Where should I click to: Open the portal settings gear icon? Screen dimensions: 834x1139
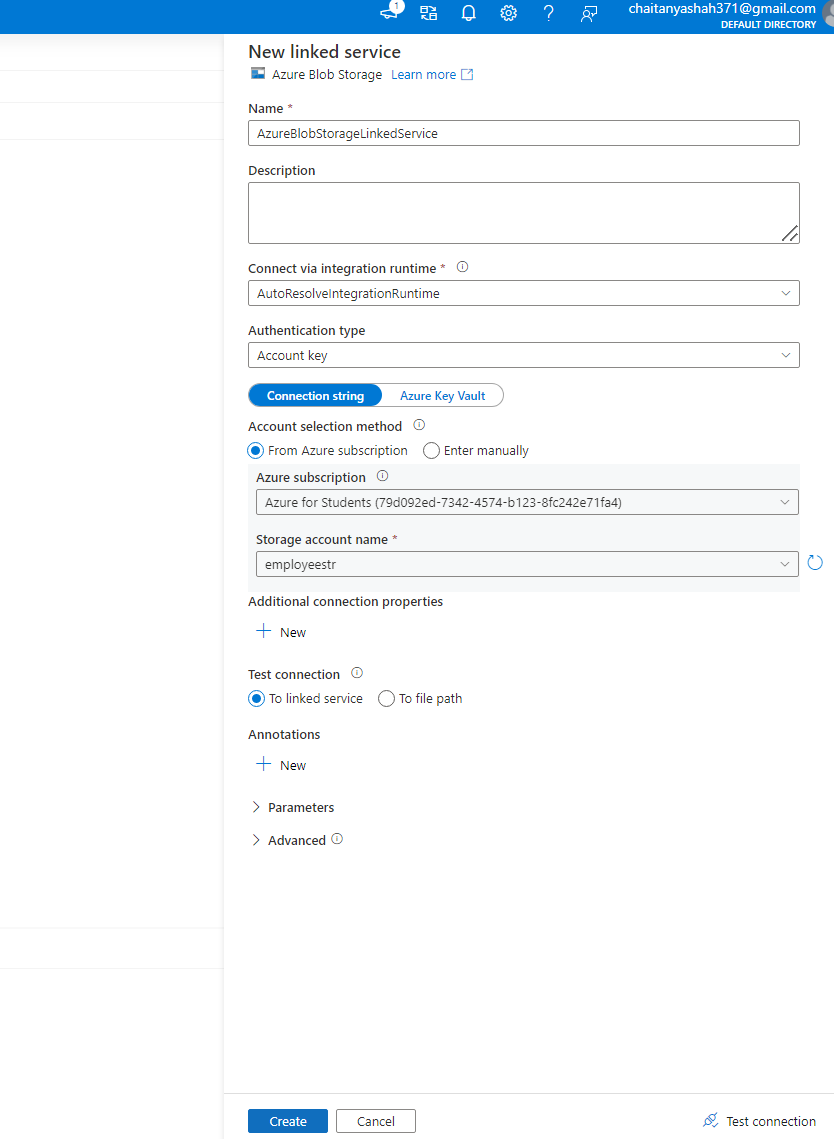pos(508,13)
